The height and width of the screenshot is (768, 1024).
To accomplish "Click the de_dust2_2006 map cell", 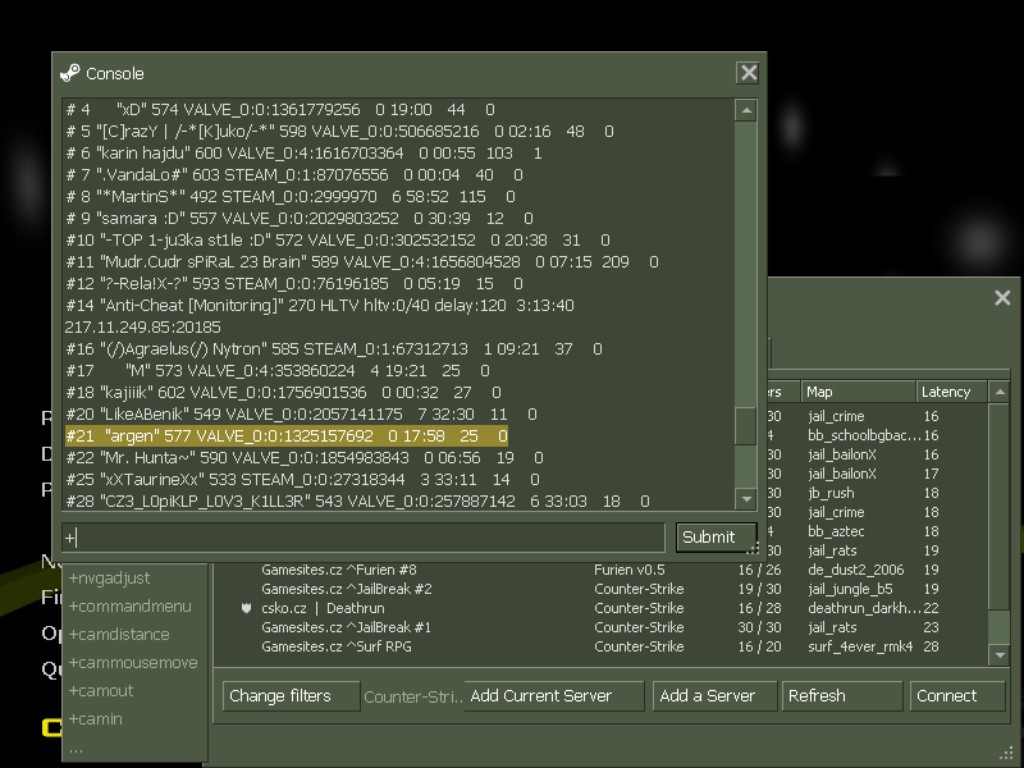I will (x=856, y=569).
